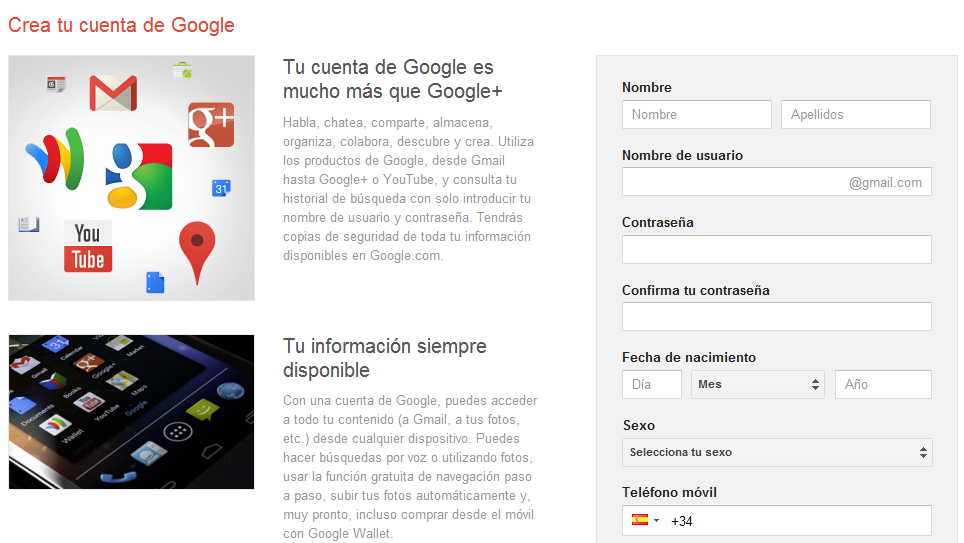Click the Apellidos last name field
The width and height of the screenshot is (964, 543).
(x=856, y=114)
